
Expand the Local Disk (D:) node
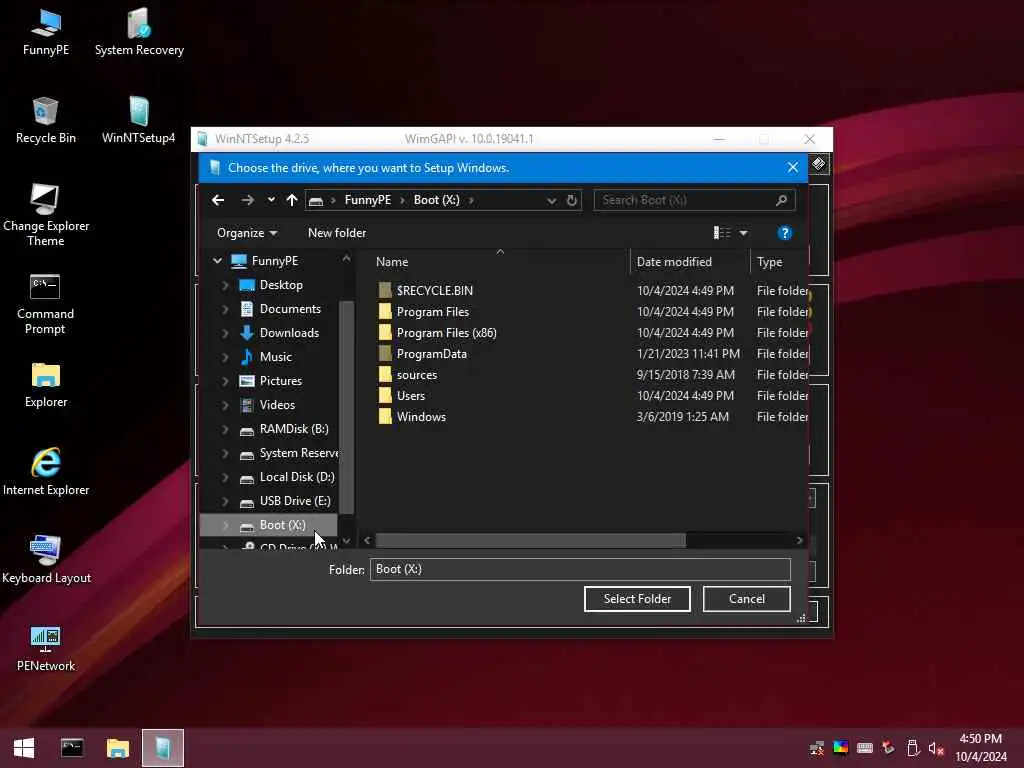pos(225,477)
